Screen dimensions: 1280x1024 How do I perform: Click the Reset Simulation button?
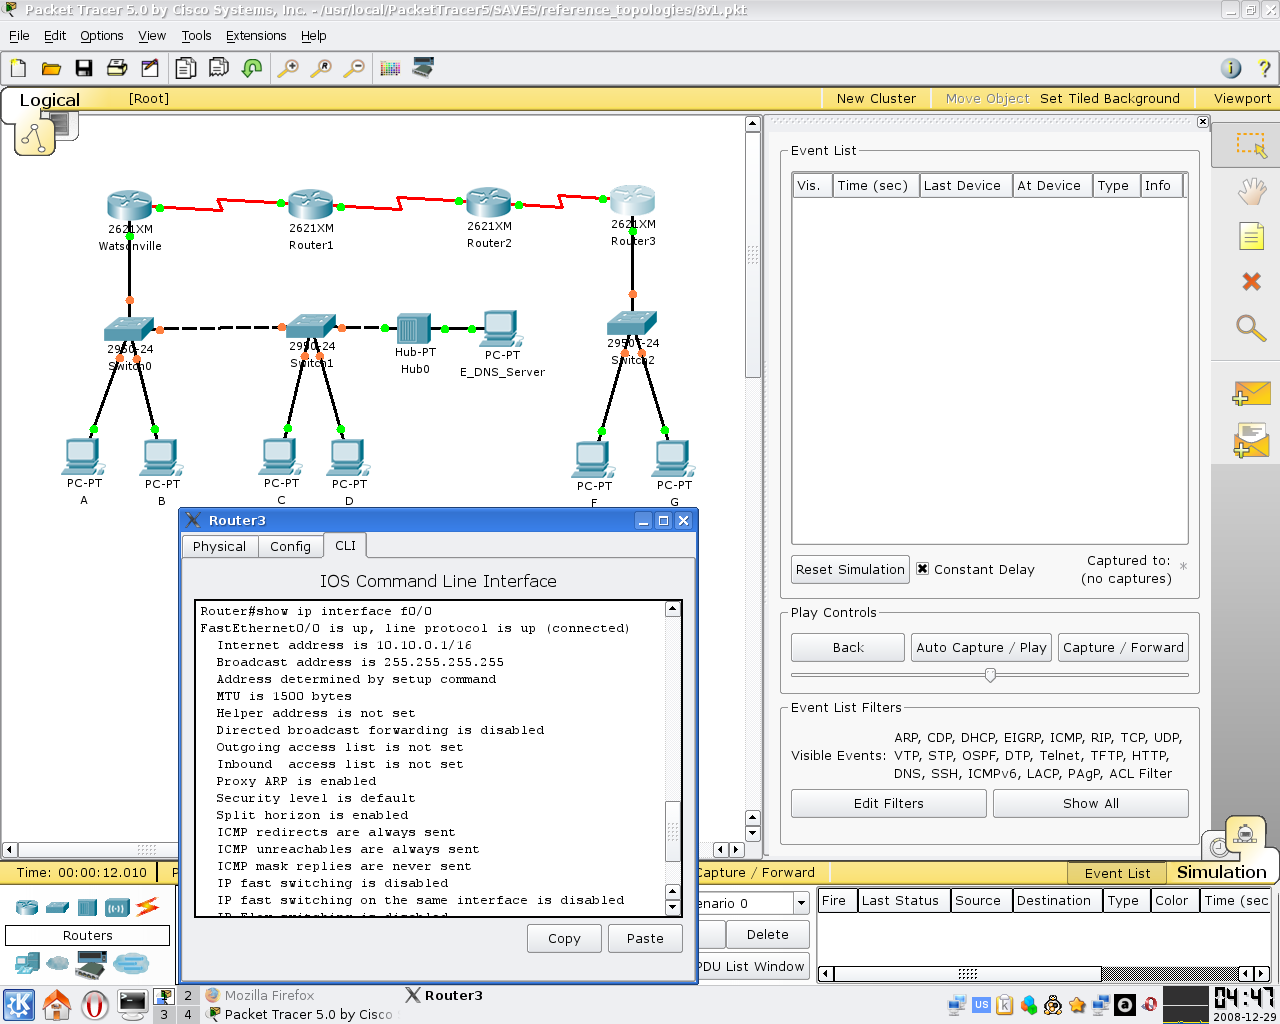point(850,569)
